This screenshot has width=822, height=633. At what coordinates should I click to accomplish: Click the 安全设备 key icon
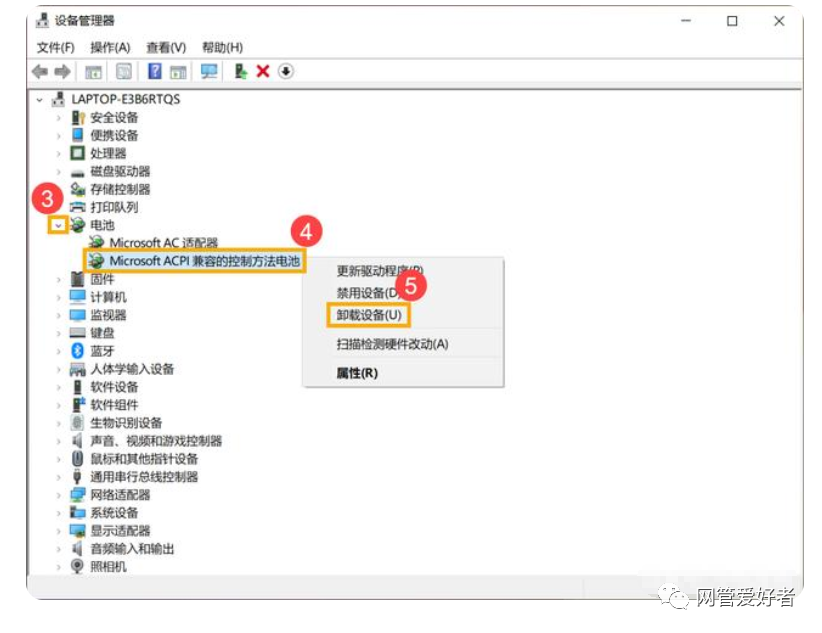[x=78, y=117]
